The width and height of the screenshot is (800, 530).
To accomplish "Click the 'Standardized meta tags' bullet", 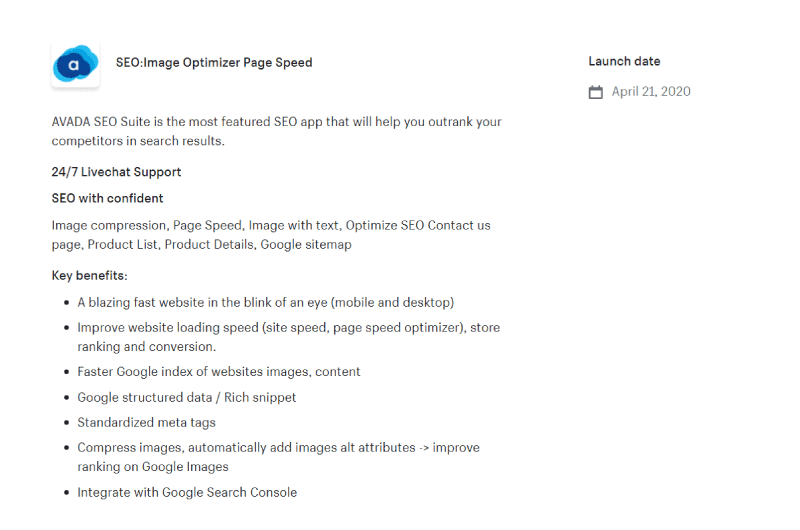I will coord(146,422).
